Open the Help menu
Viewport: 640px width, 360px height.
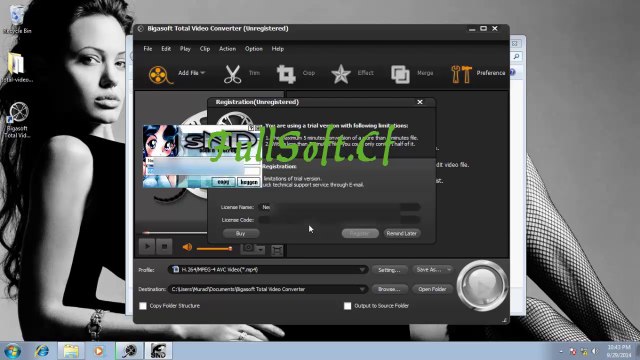(x=278, y=49)
